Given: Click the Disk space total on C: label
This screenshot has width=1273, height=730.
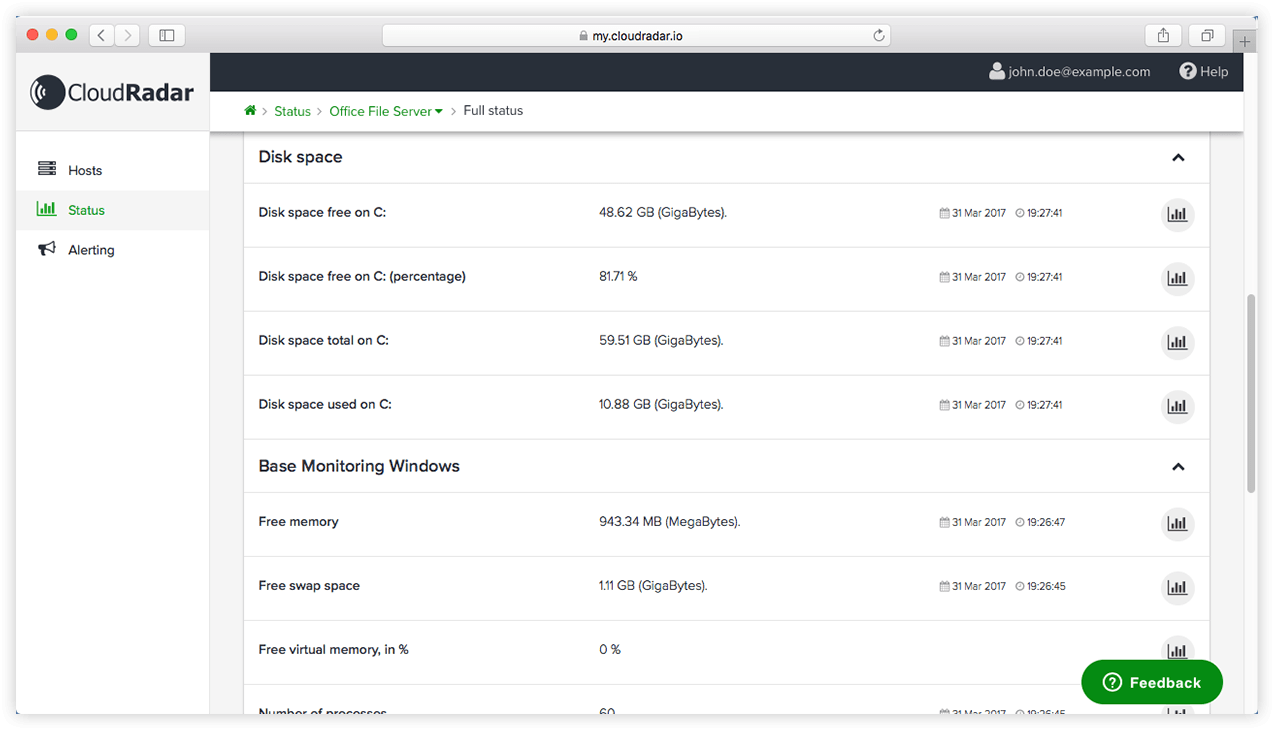Looking at the screenshot, I should [324, 340].
